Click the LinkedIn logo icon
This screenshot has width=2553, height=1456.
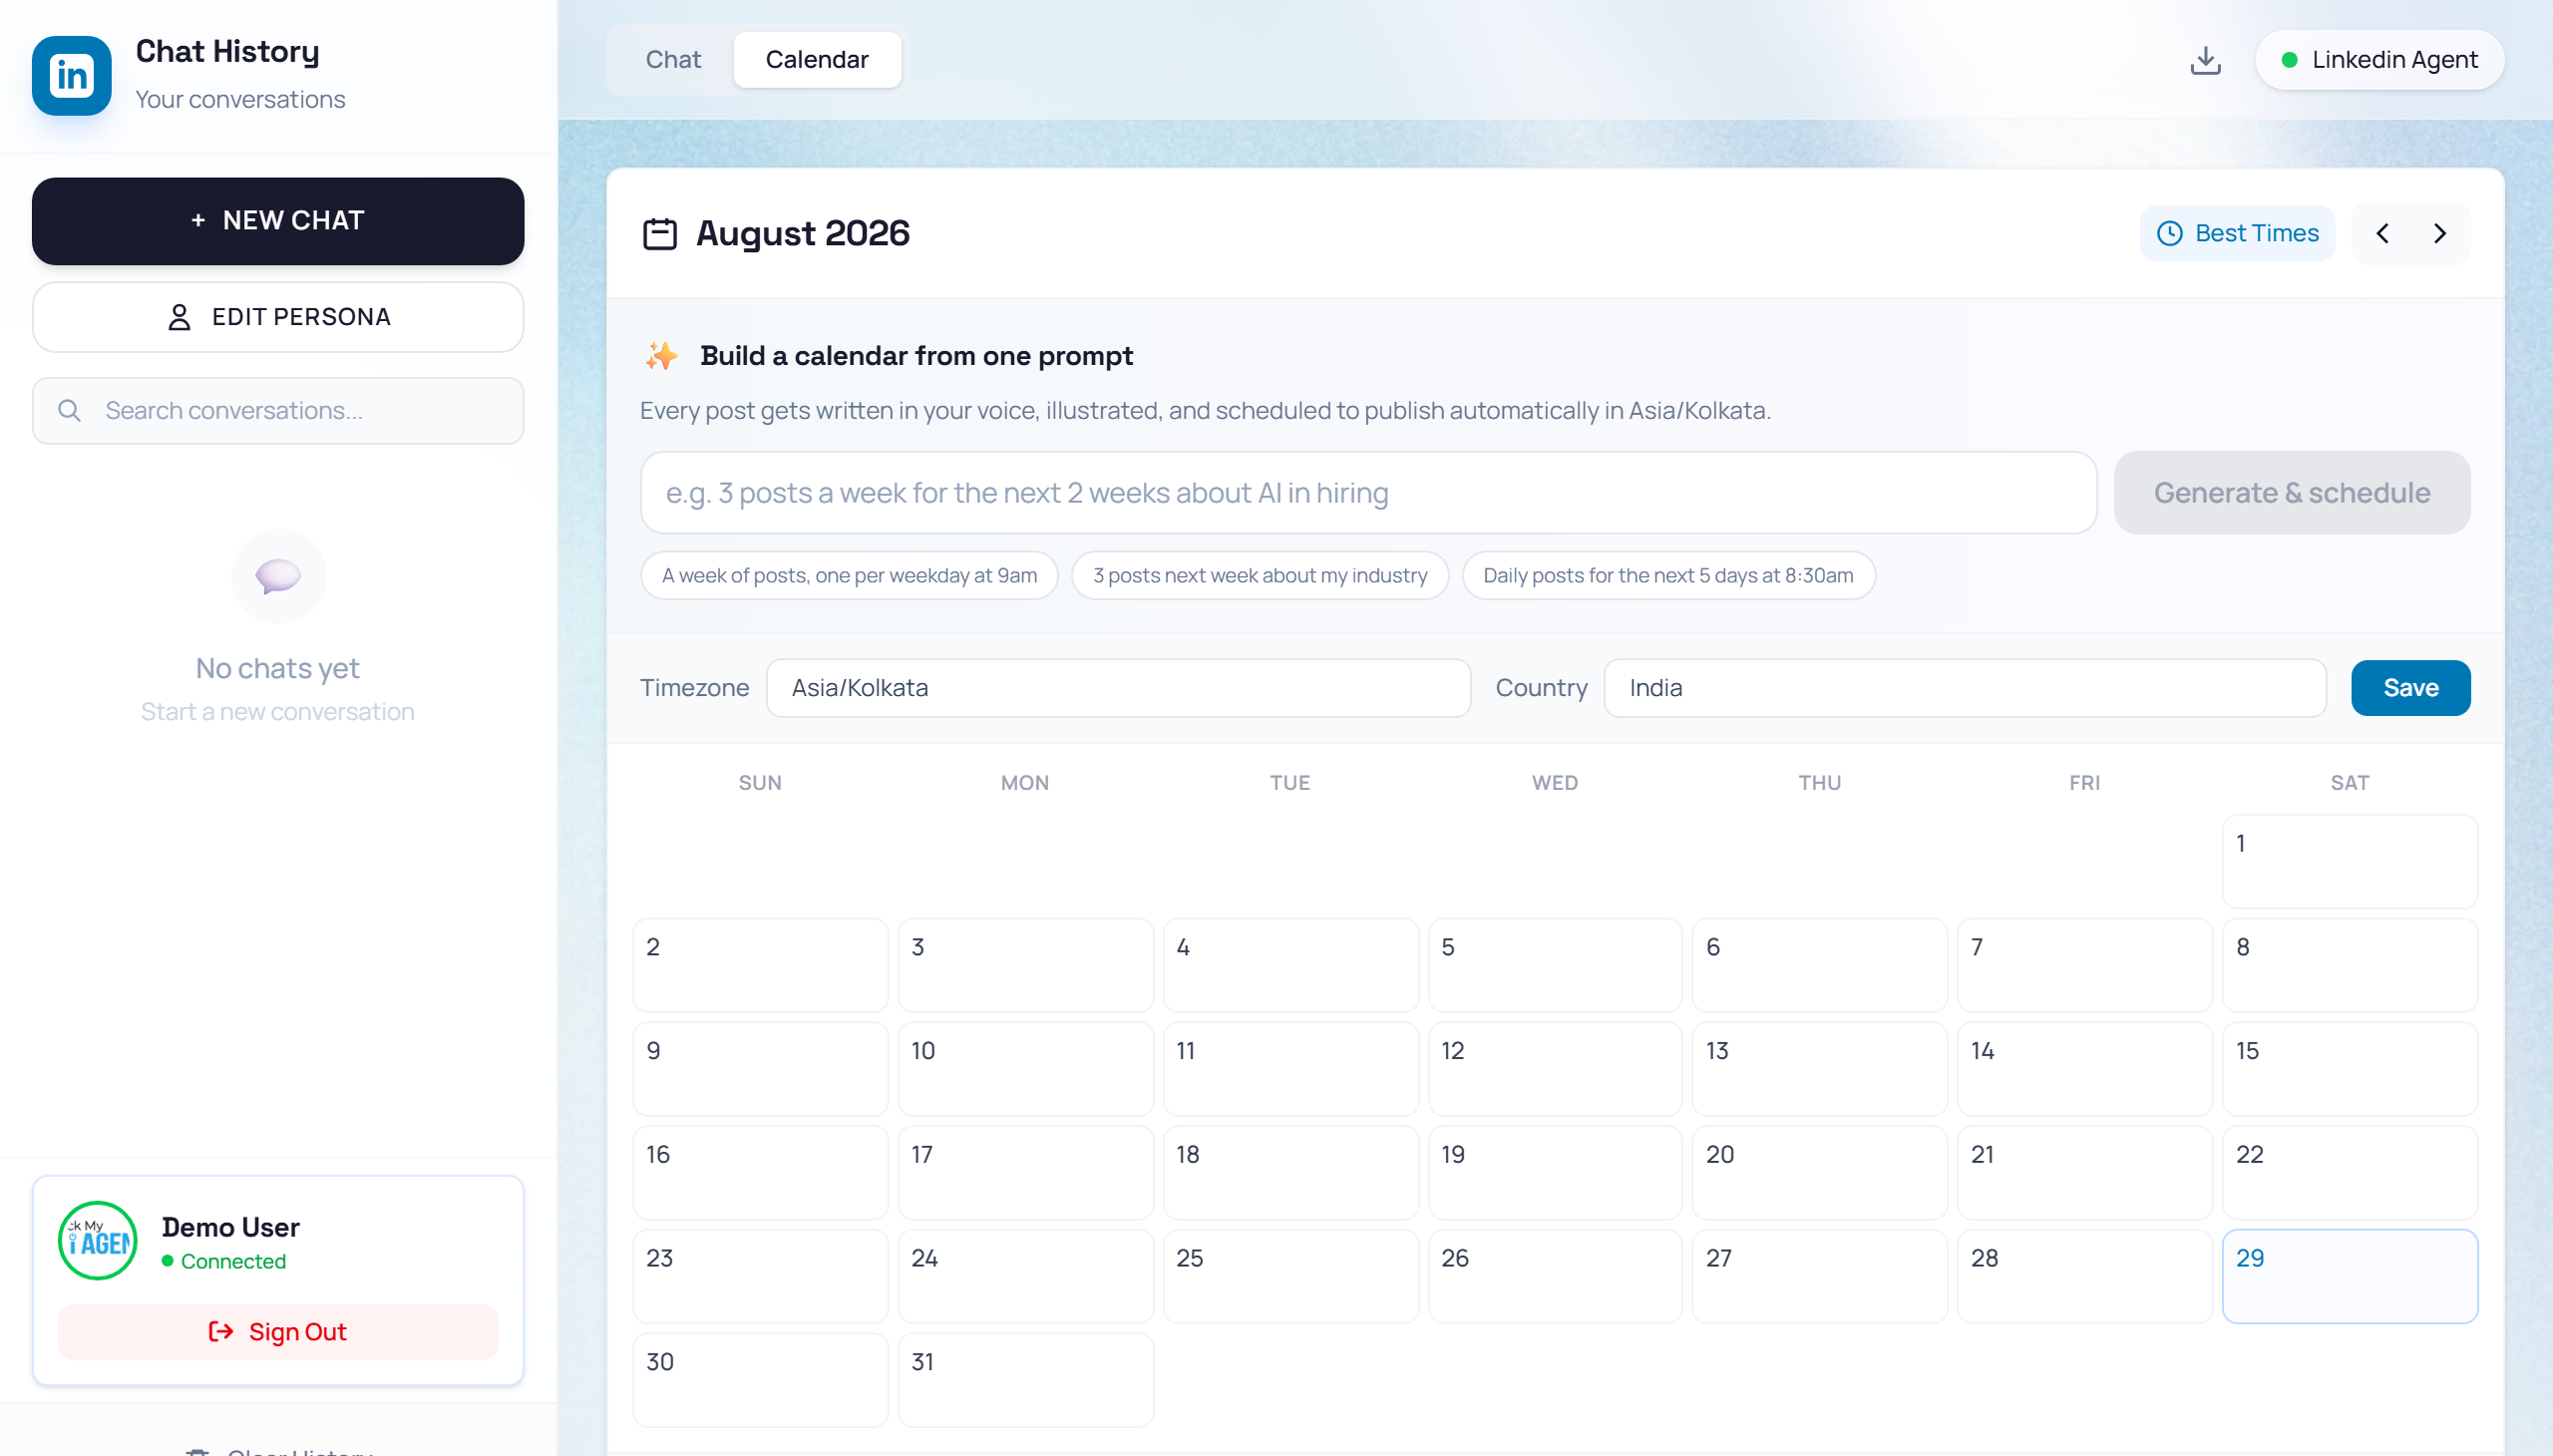(x=71, y=76)
